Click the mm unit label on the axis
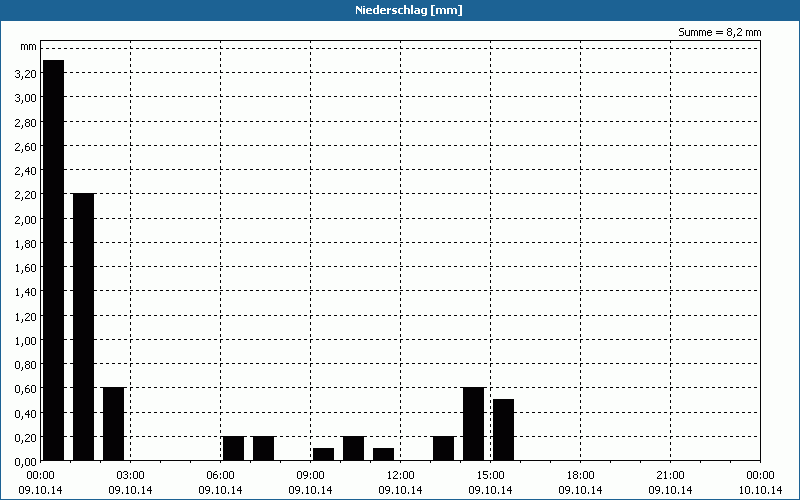This screenshot has width=800, height=500. click(x=29, y=47)
